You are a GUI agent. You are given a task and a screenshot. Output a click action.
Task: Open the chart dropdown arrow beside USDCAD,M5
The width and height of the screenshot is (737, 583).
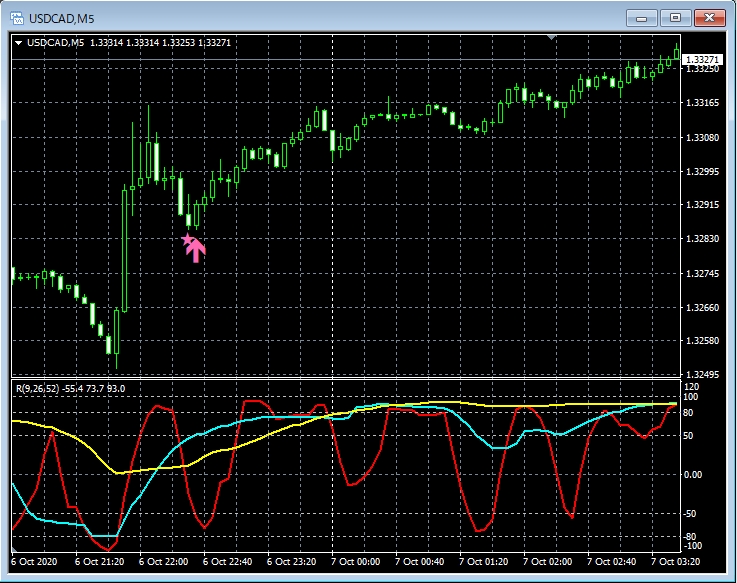[19, 42]
